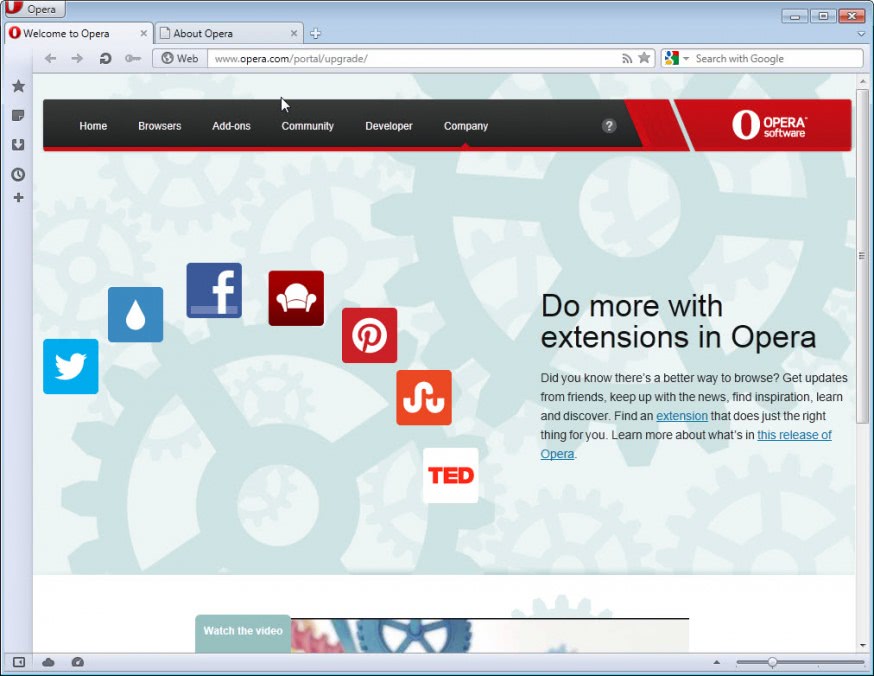Image resolution: width=874 pixels, height=676 pixels.
Task: Switch to the About Opera tab
Action: point(222,32)
